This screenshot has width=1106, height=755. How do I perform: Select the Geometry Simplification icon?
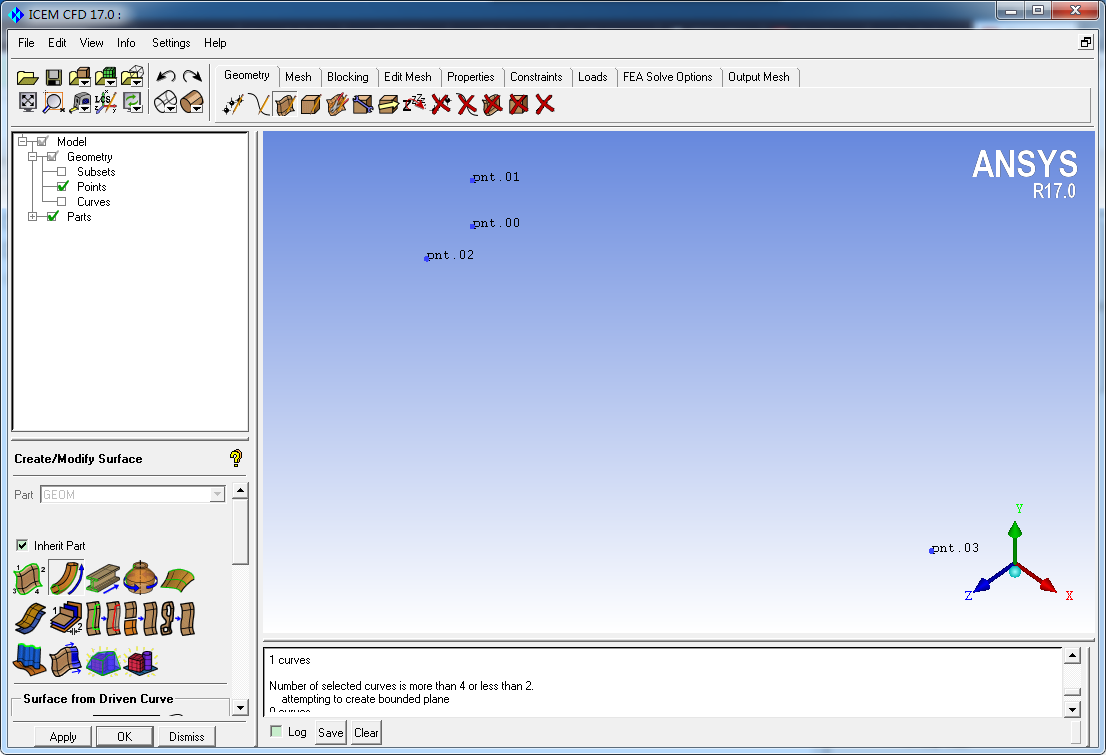103,660
